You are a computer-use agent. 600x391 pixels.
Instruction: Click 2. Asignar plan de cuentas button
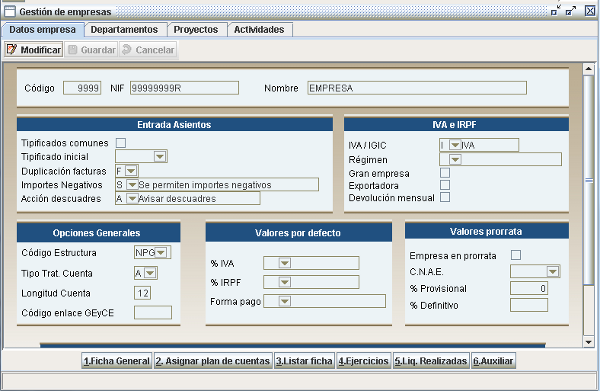click(x=213, y=361)
